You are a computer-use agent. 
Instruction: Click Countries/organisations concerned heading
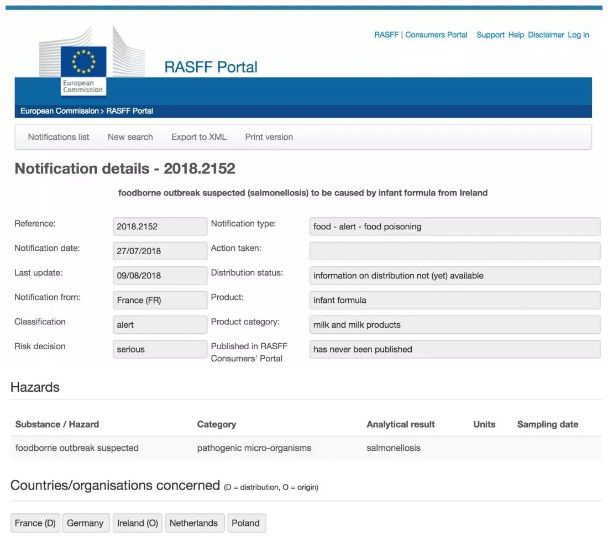(x=115, y=485)
